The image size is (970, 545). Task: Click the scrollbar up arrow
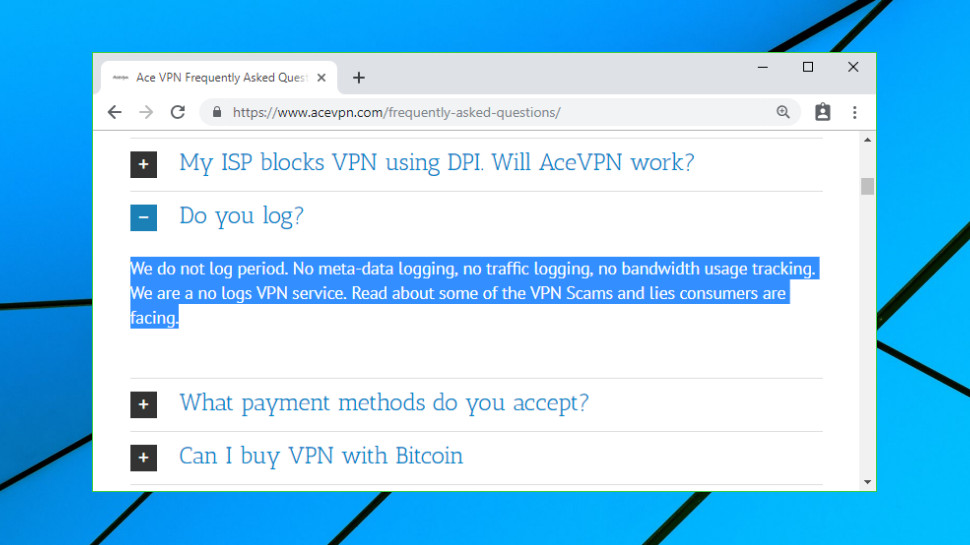coord(867,140)
